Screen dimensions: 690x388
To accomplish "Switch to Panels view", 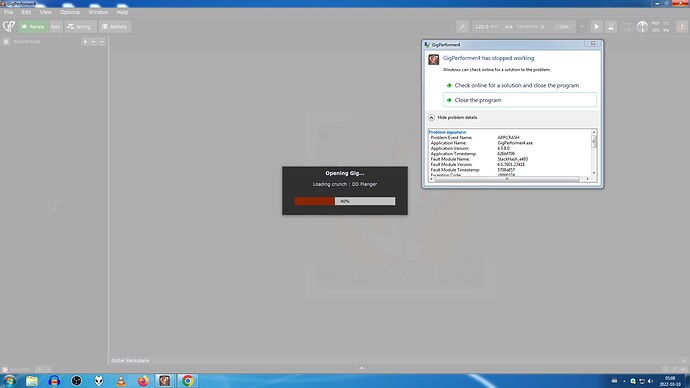I will (33, 27).
